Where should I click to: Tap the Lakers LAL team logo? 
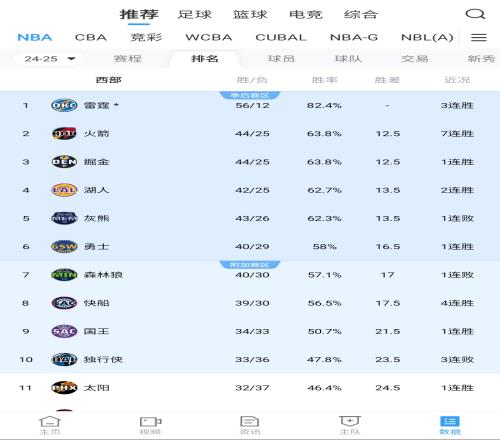coord(64,190)
